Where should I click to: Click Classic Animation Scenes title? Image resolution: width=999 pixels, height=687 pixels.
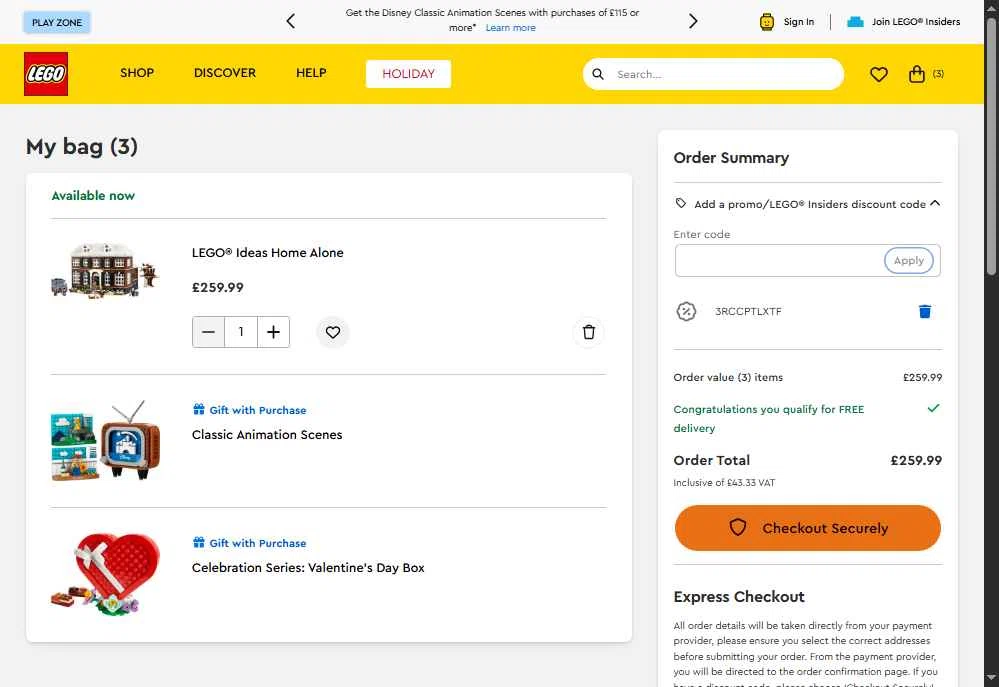[267, 435]
